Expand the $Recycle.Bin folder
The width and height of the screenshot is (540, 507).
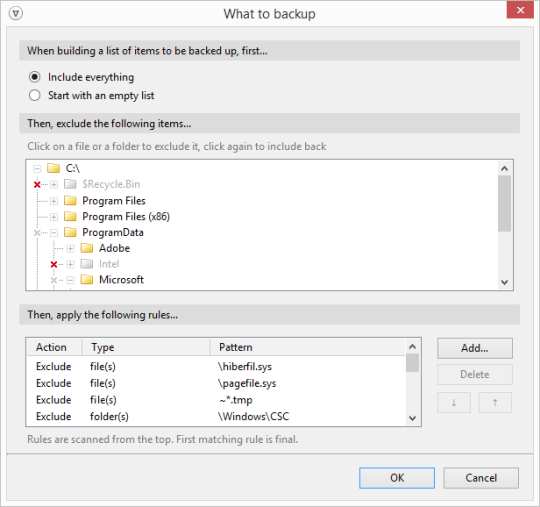click(x=54, y=184)
